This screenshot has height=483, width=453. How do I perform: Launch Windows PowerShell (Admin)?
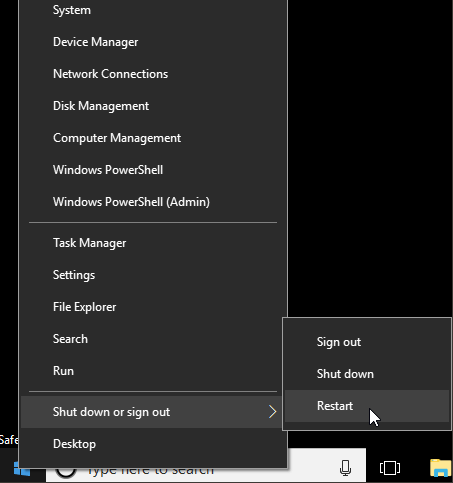(x=153, y=202)
